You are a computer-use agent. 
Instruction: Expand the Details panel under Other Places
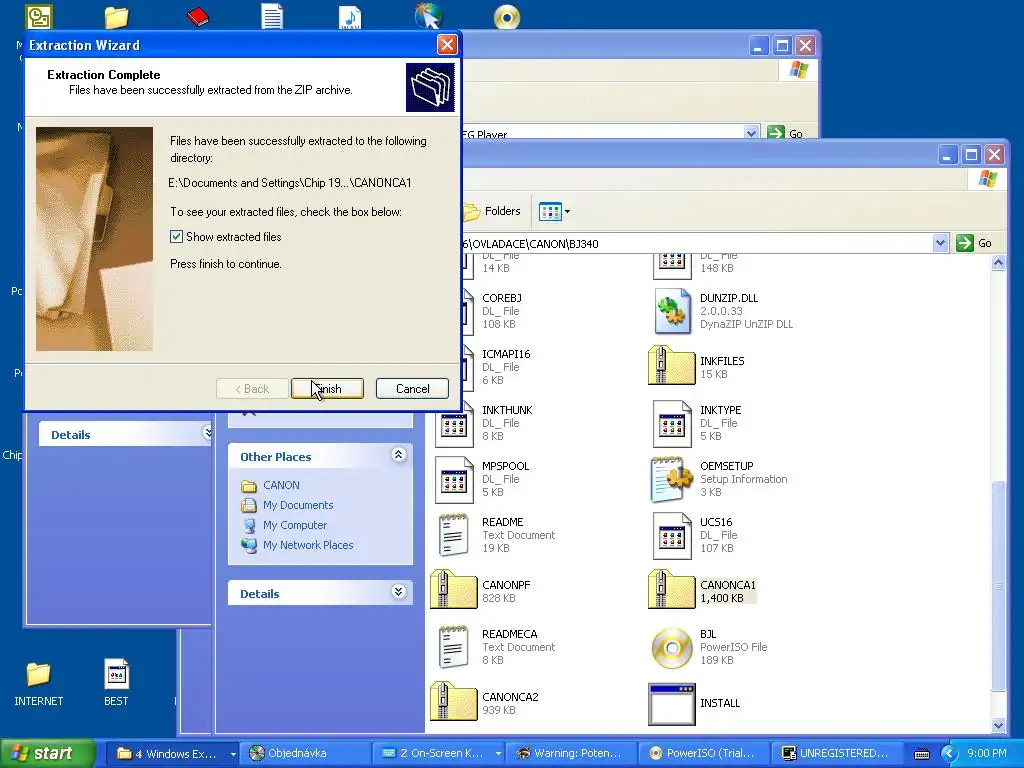point(398,592)
